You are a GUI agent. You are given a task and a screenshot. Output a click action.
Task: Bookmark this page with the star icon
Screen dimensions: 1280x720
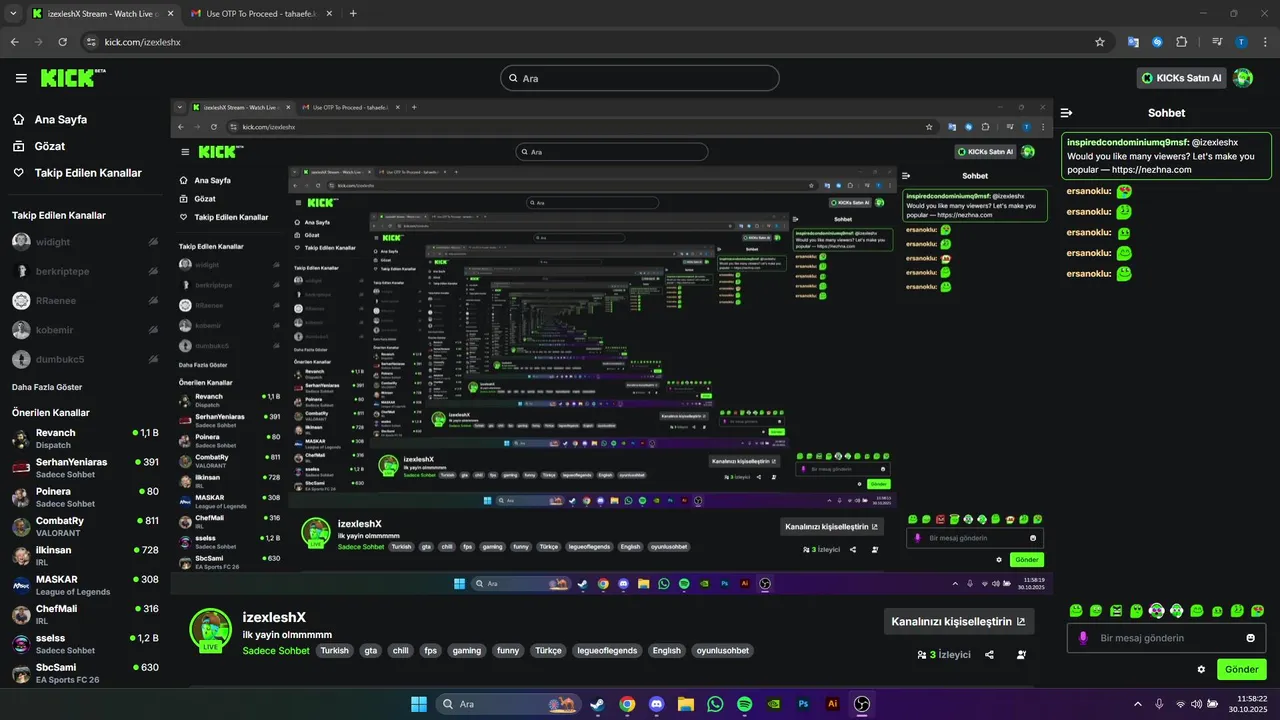[x=1100, y=42]
